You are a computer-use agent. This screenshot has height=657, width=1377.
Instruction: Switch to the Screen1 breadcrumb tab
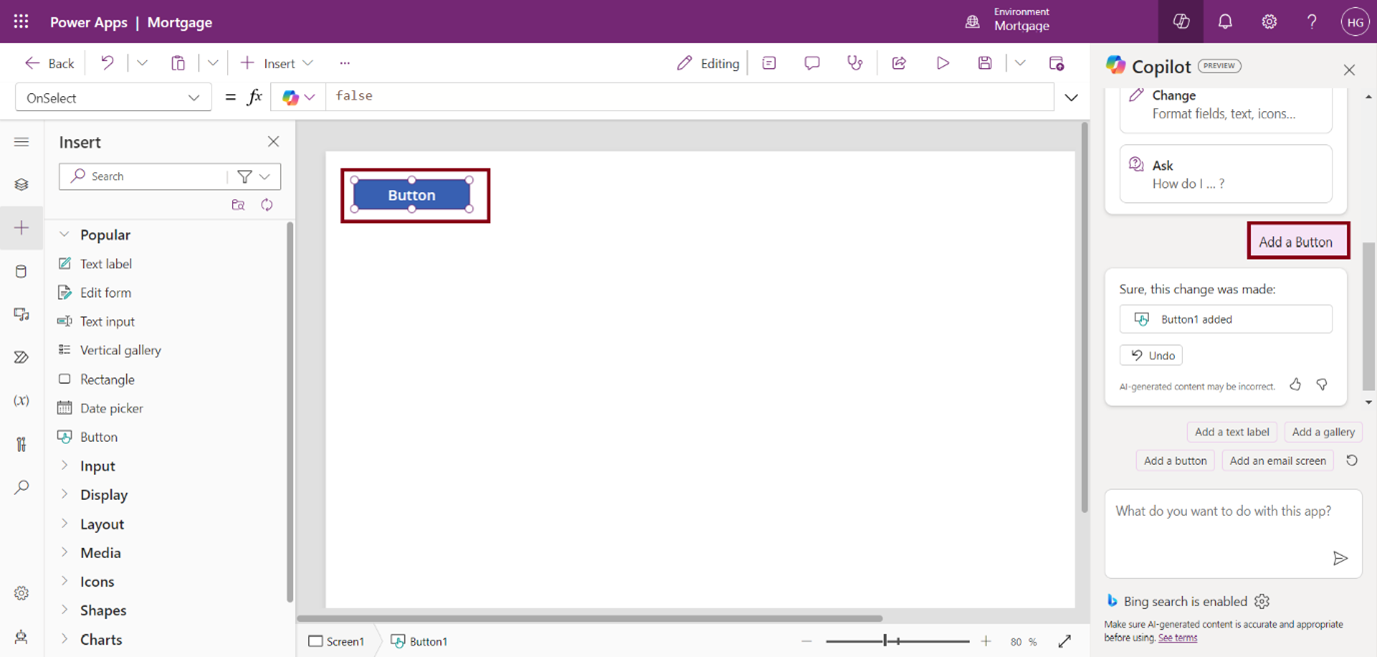pyautogui.click(x=337, y=641)
